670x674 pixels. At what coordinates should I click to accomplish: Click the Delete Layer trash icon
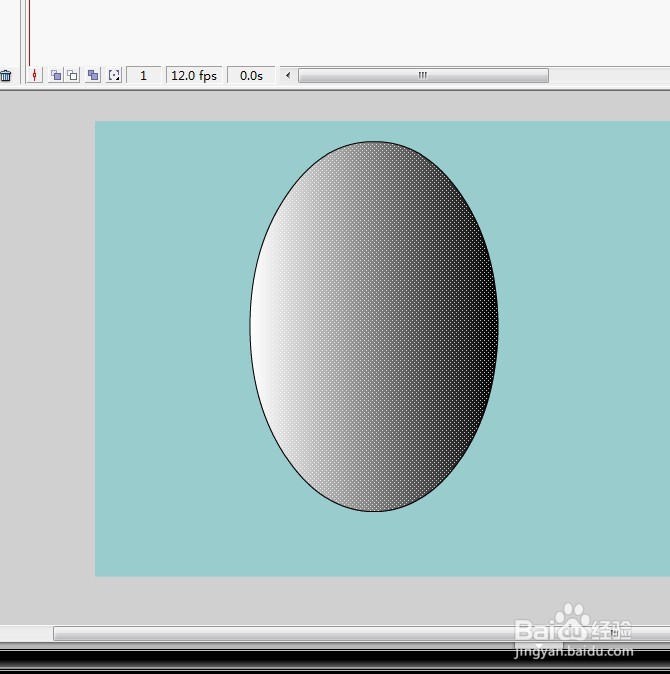coord(6,76)
